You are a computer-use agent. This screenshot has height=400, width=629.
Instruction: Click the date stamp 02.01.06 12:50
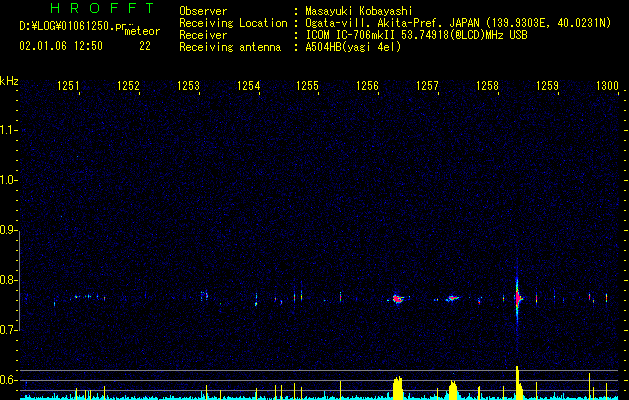[61, 46]
